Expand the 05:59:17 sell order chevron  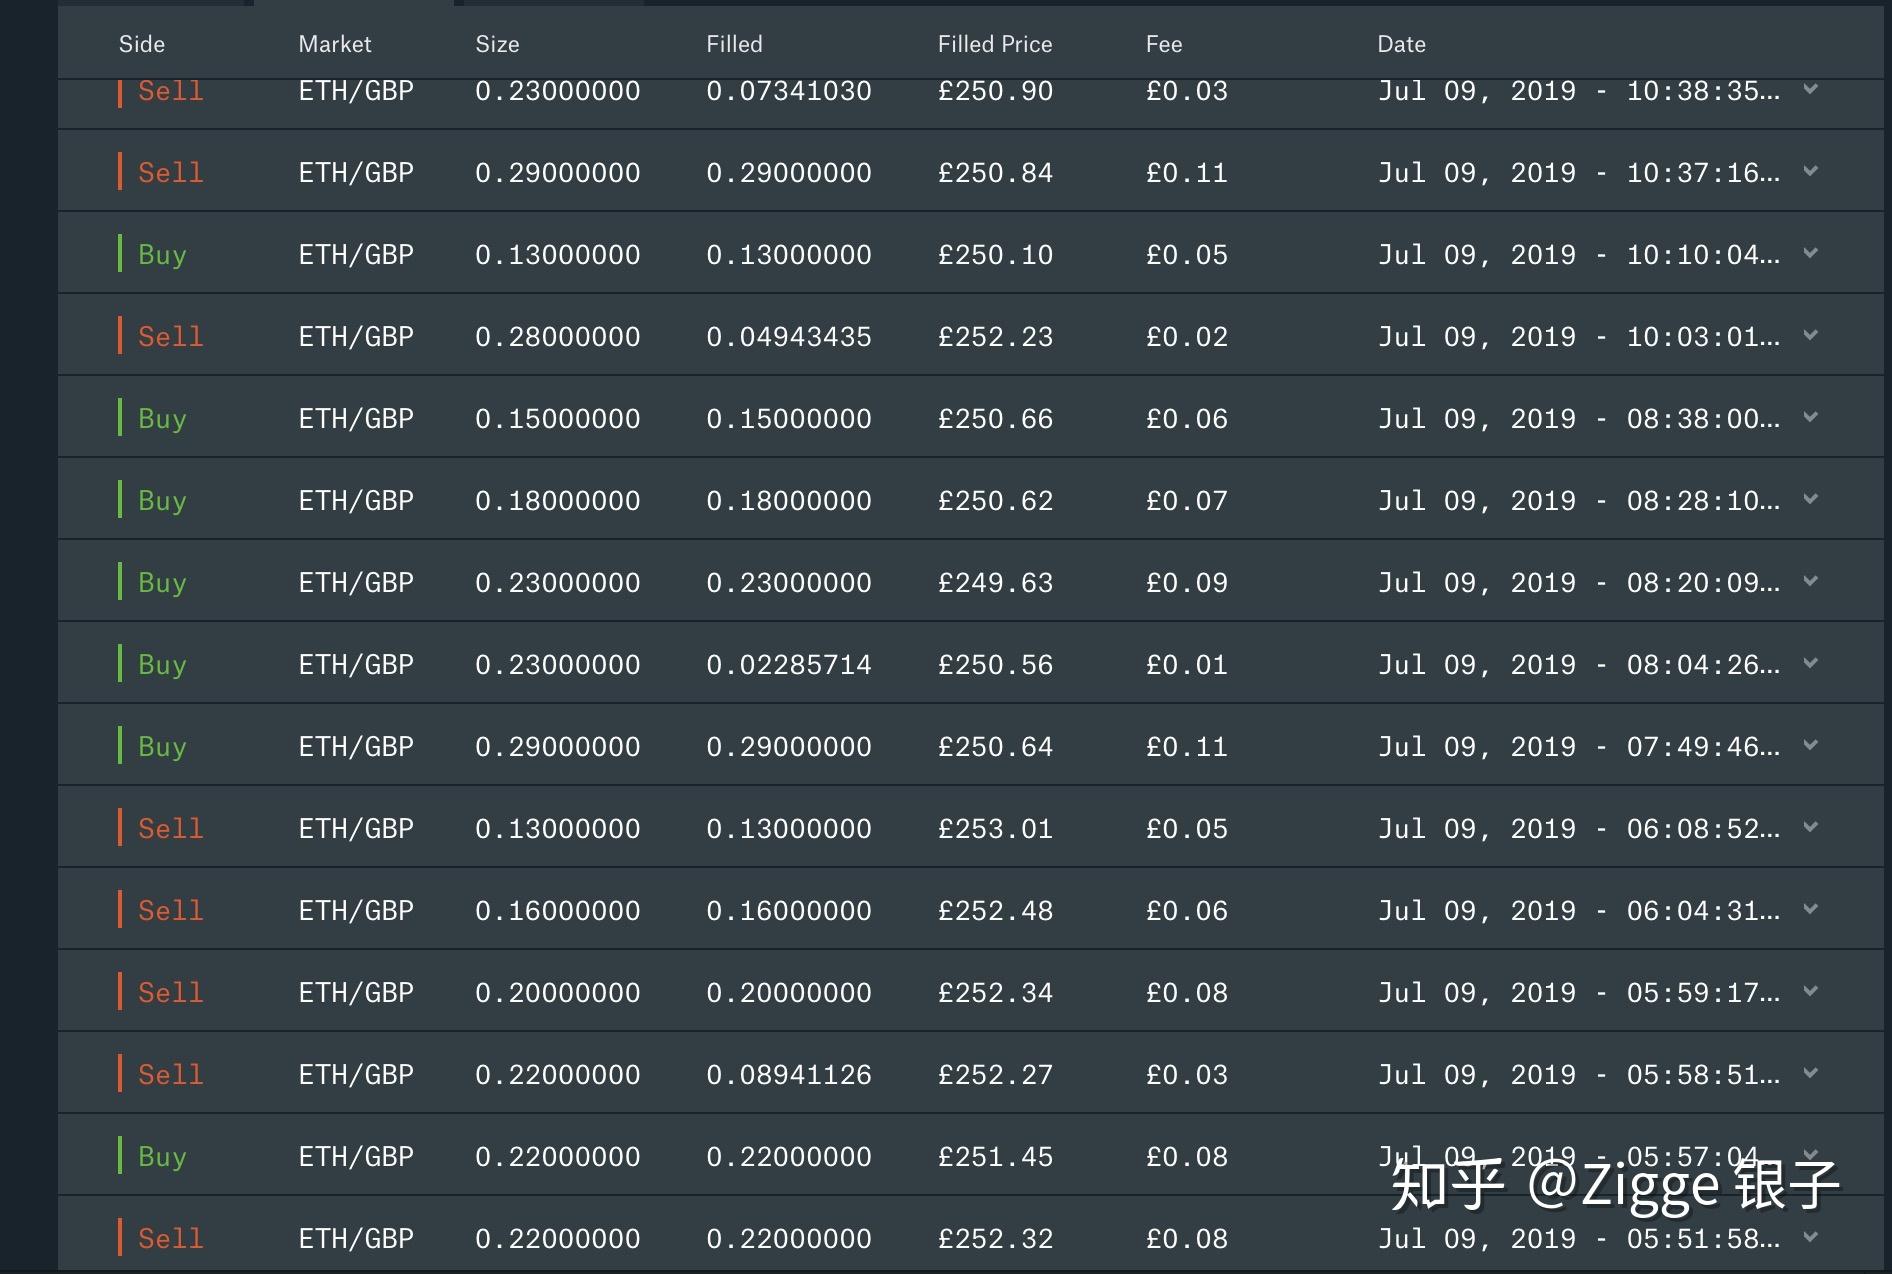1810,991
